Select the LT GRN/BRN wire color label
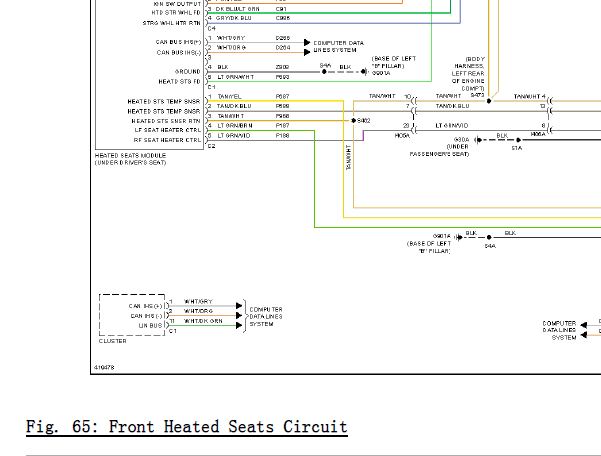The height and width of the screenshot is (456, 601). (235, 125)
